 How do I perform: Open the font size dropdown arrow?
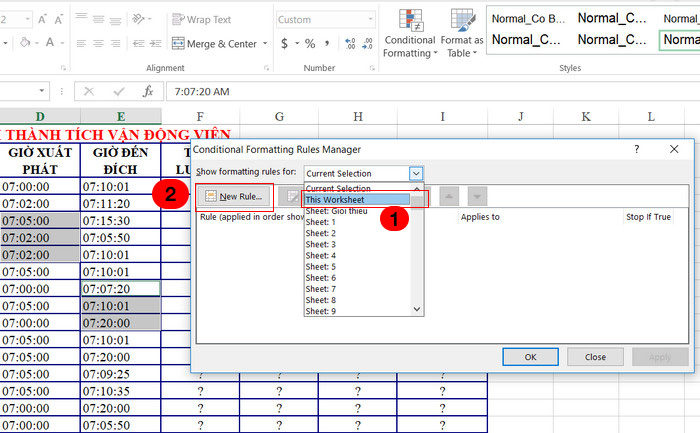coord(27,19)
